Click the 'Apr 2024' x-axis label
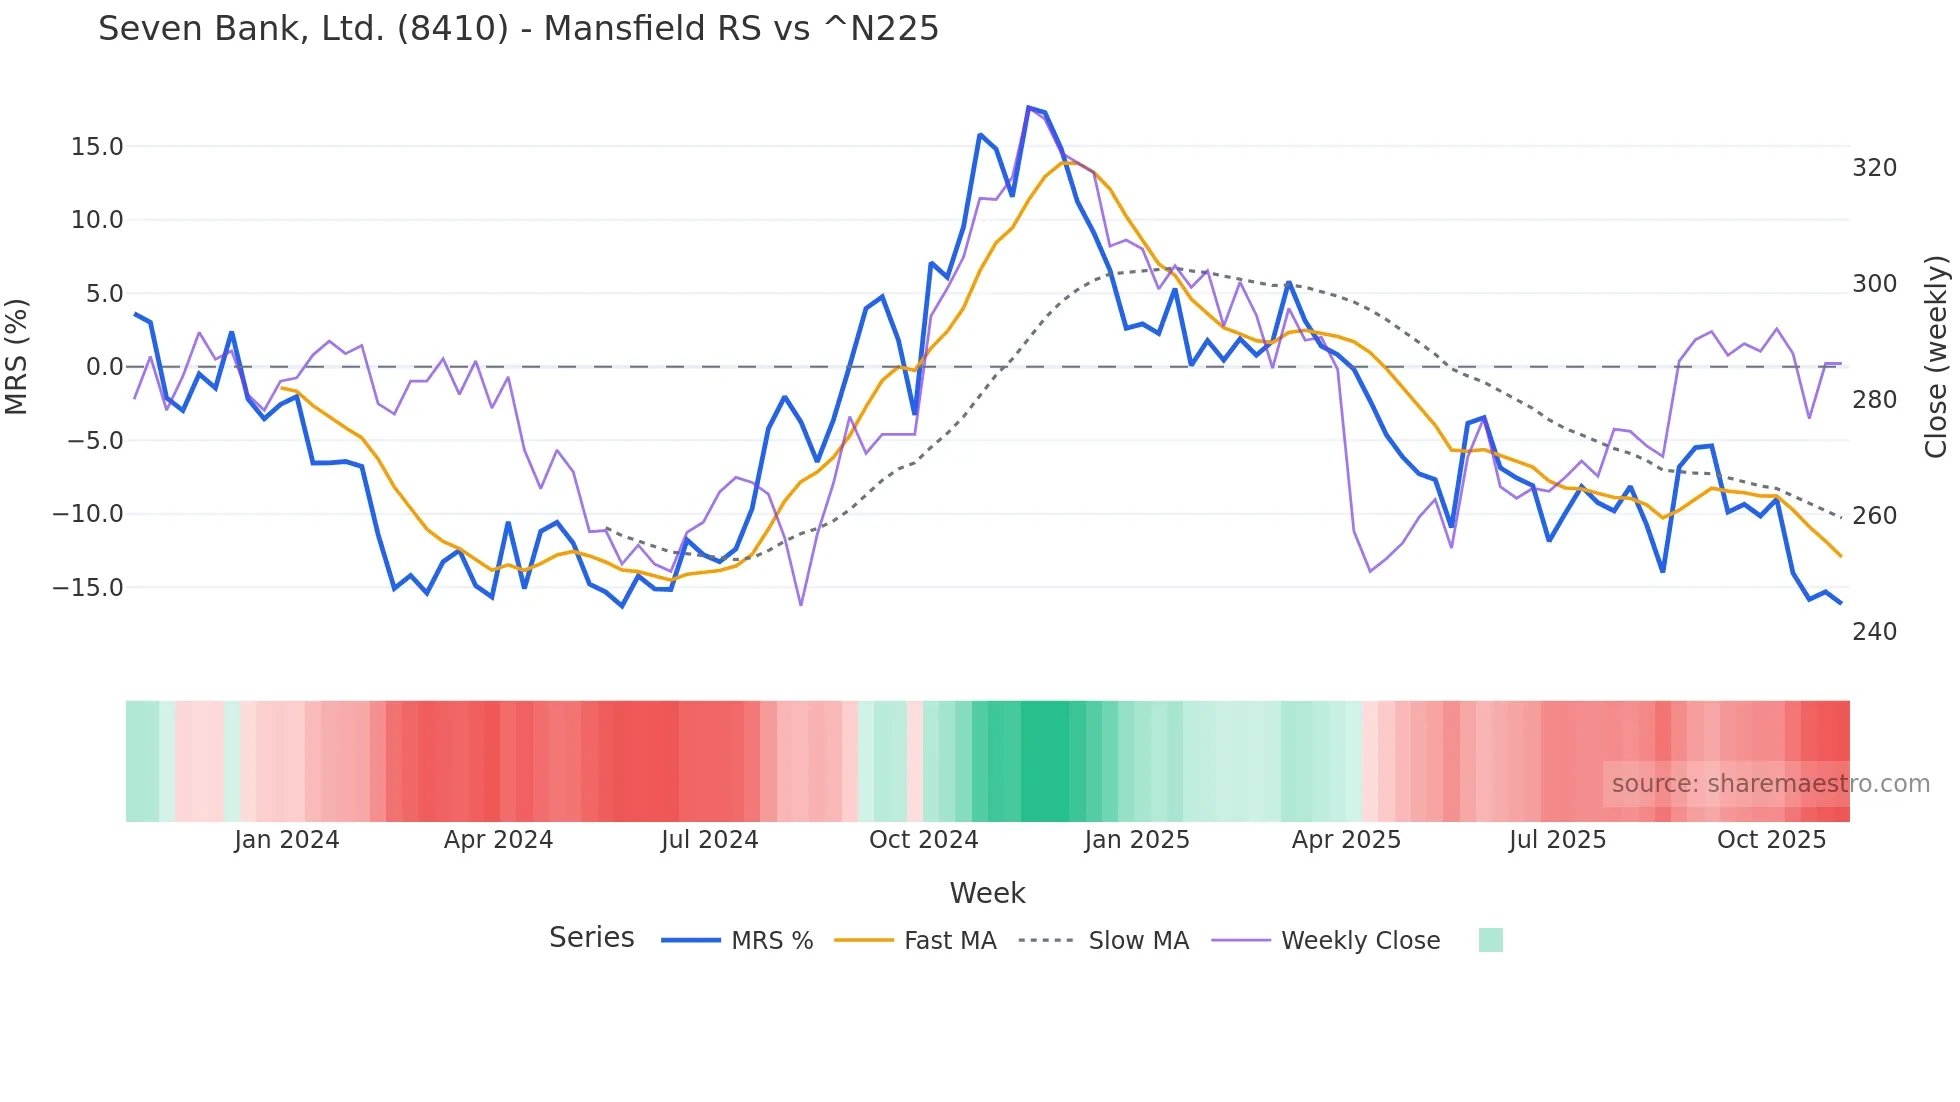The height and width of the screenshot is (1102, 1960). [498, 839]
